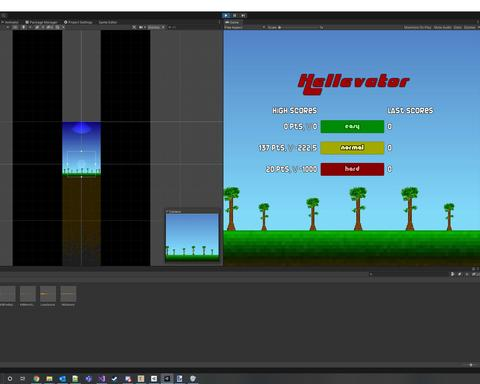Open Unity Hub white icon in taskbar
The image size is (480, 384).
154,379
